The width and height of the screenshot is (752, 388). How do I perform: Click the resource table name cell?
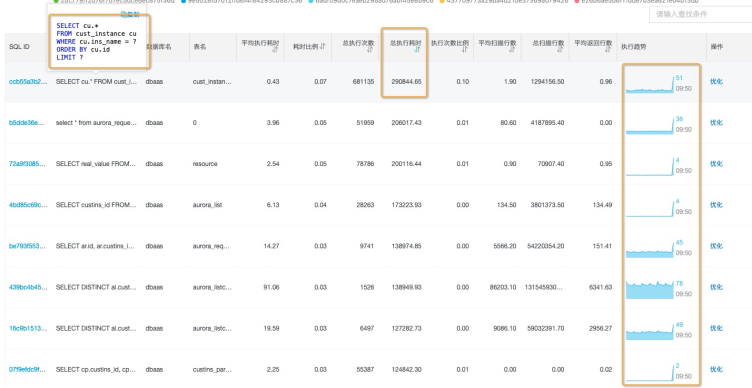[205, 164]
